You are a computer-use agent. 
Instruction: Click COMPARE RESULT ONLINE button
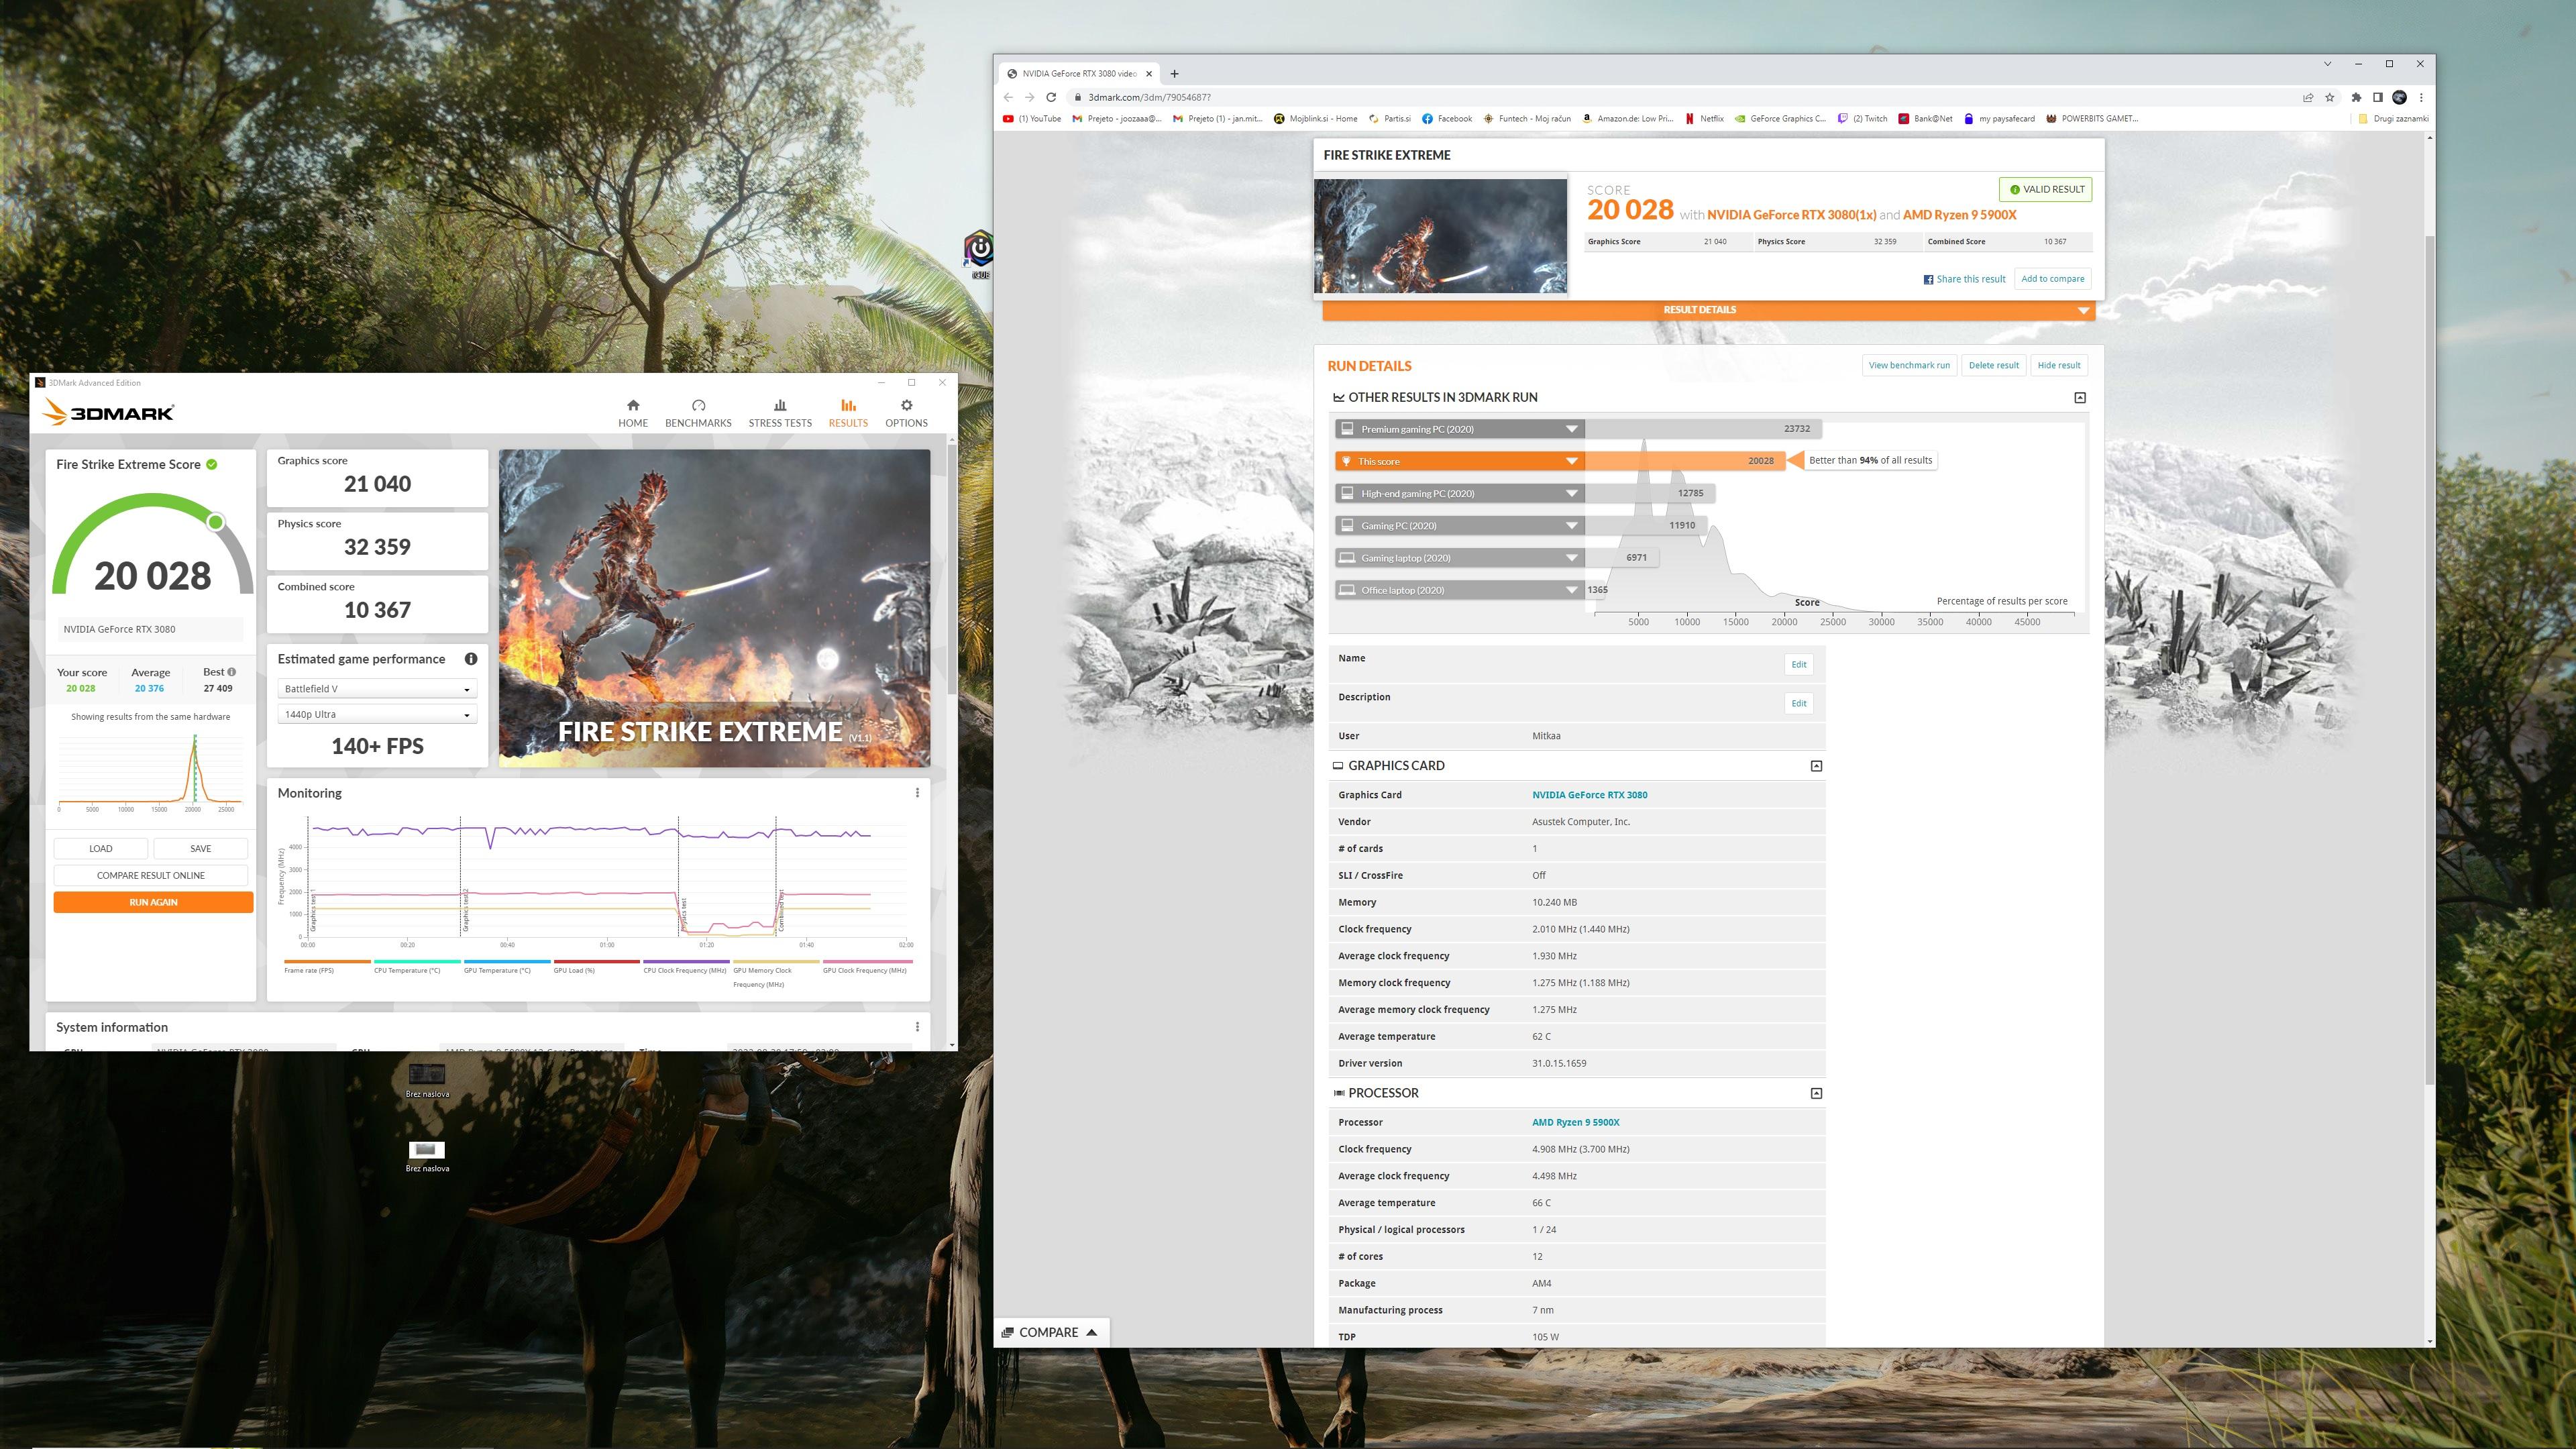[x=151, y=875]
